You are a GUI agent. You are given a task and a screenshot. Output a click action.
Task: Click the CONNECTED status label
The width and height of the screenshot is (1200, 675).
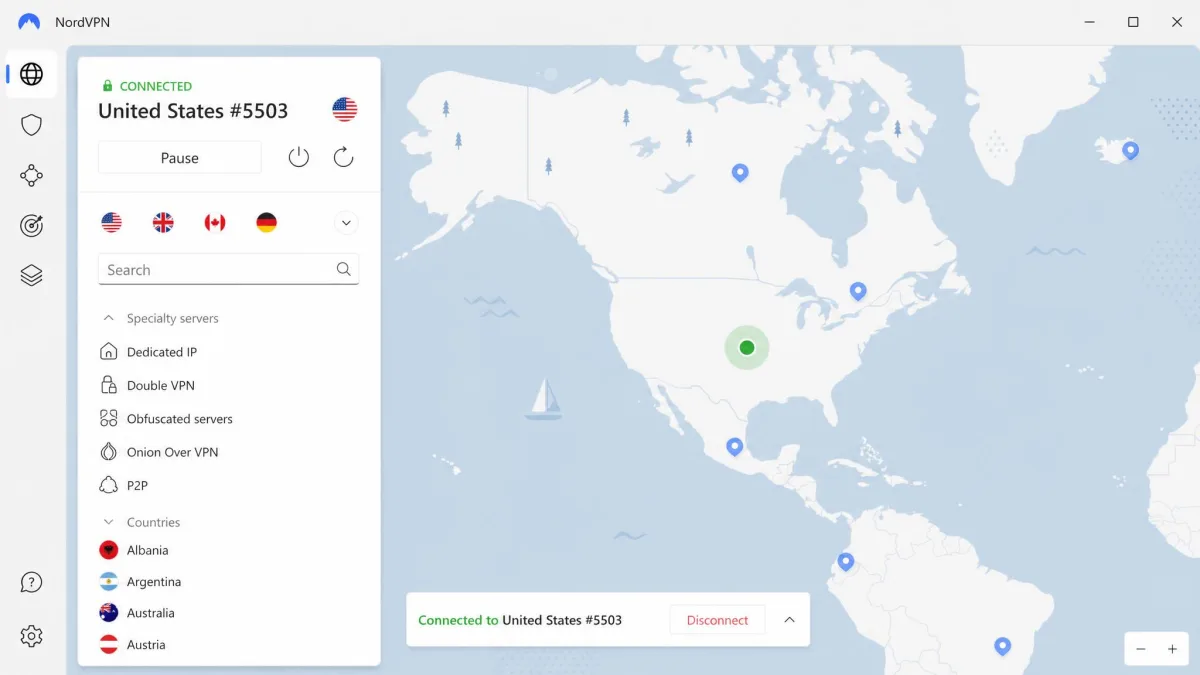pos(155,86)
